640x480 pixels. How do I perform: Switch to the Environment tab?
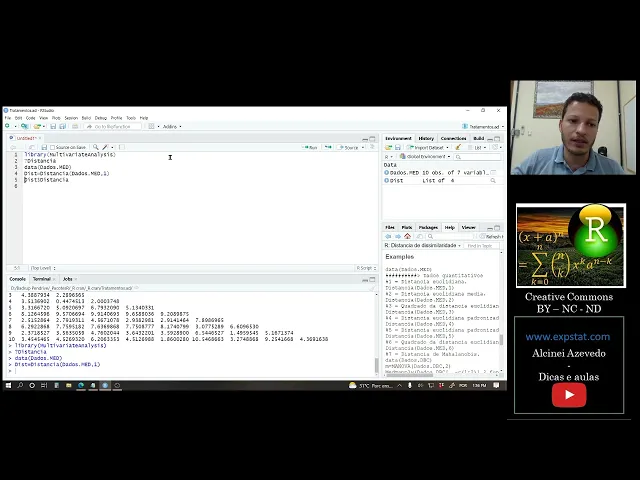(x=398, y=138)
